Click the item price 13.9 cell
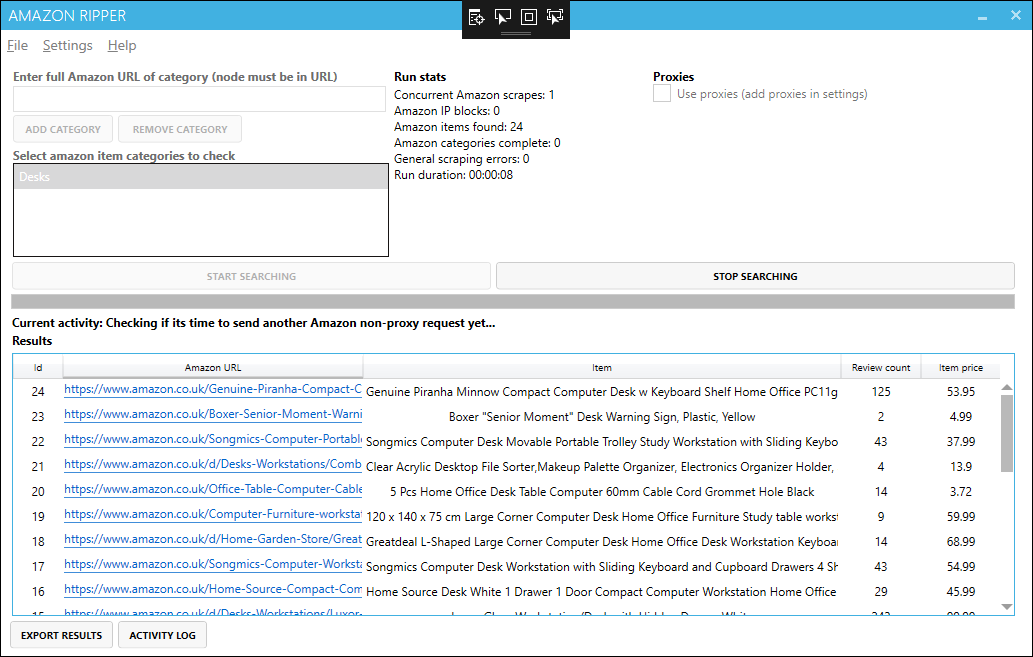Screen dimensions: 1033x657 point(961,467)
